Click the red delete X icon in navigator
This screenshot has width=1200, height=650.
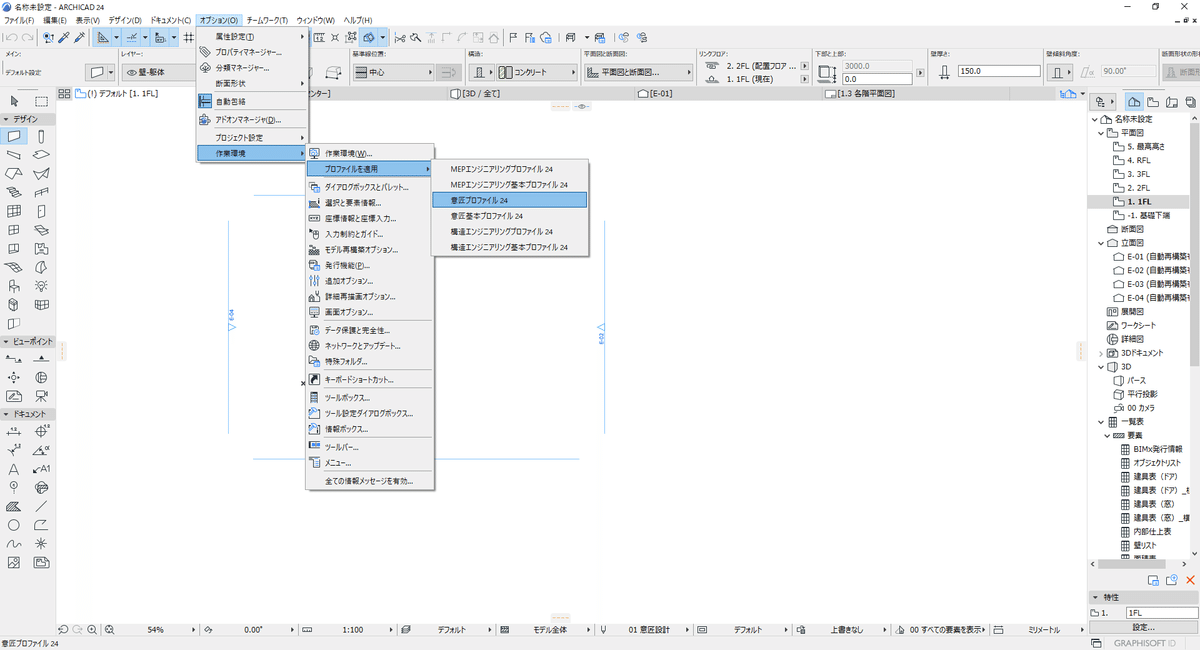(x=1190, y=580)
